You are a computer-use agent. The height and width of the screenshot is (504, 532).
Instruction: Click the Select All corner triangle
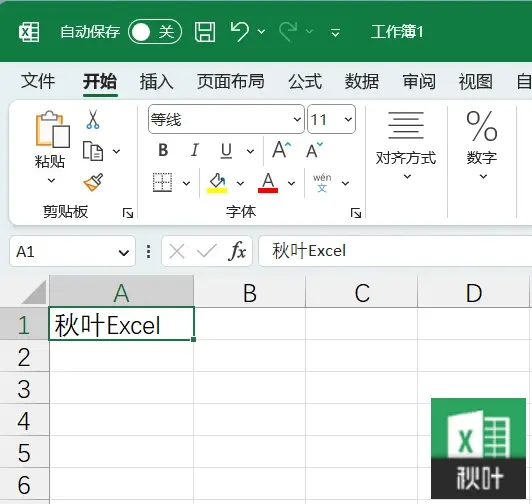coord(34,293)
